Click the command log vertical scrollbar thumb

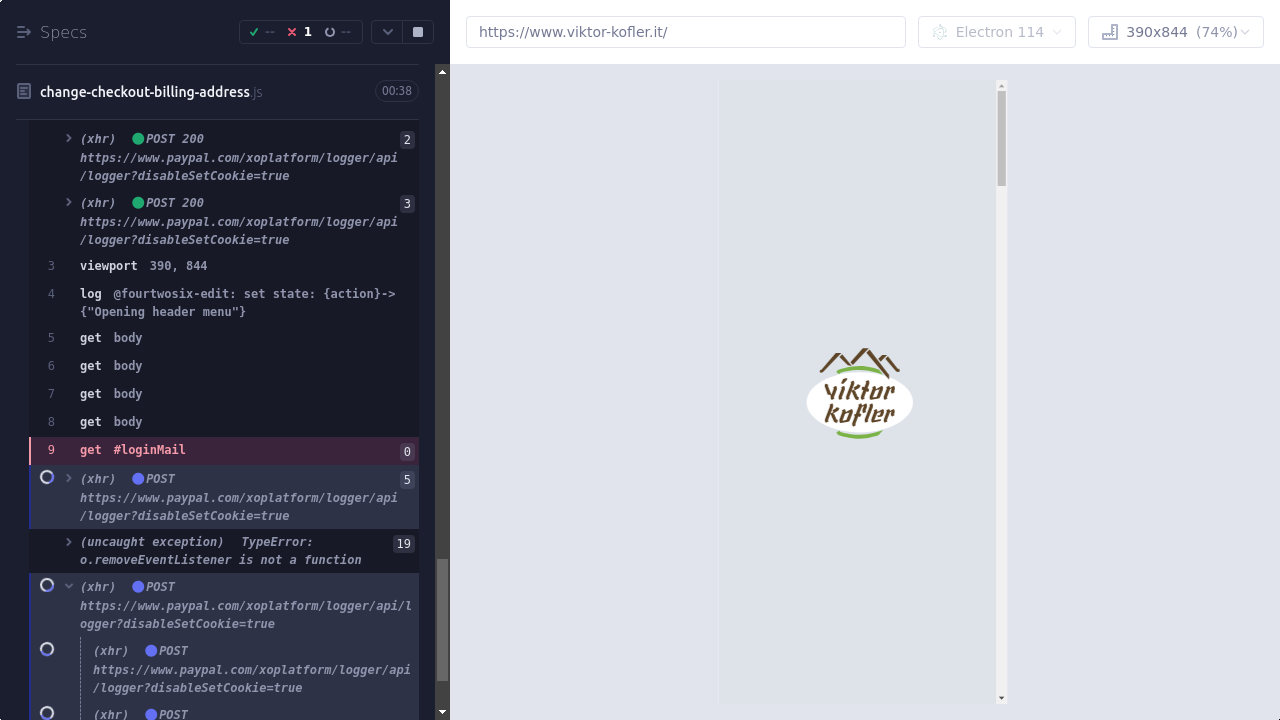(x=442, y=620)
